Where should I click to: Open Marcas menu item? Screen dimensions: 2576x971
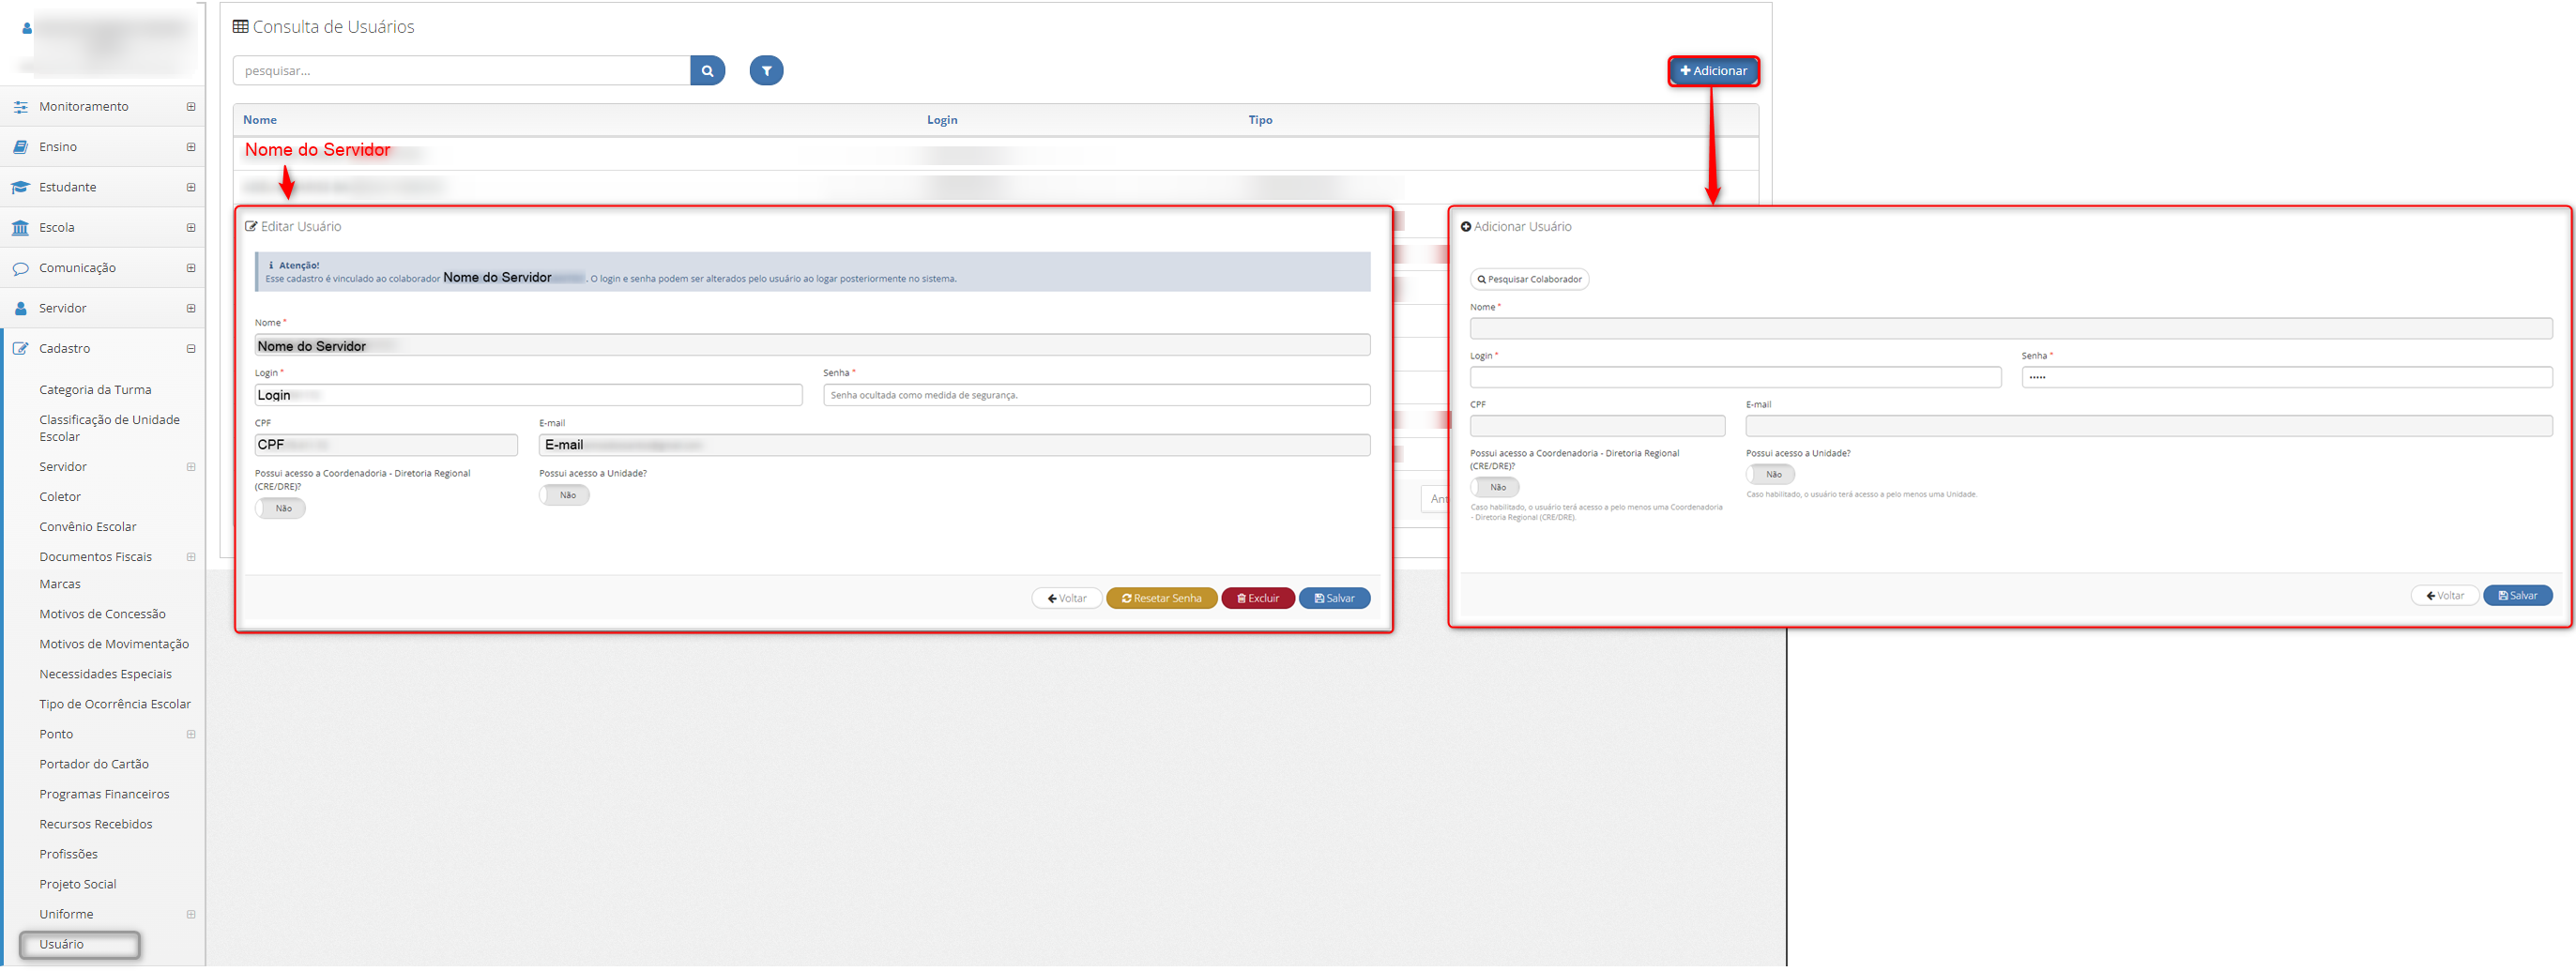(x=60, y=584)
